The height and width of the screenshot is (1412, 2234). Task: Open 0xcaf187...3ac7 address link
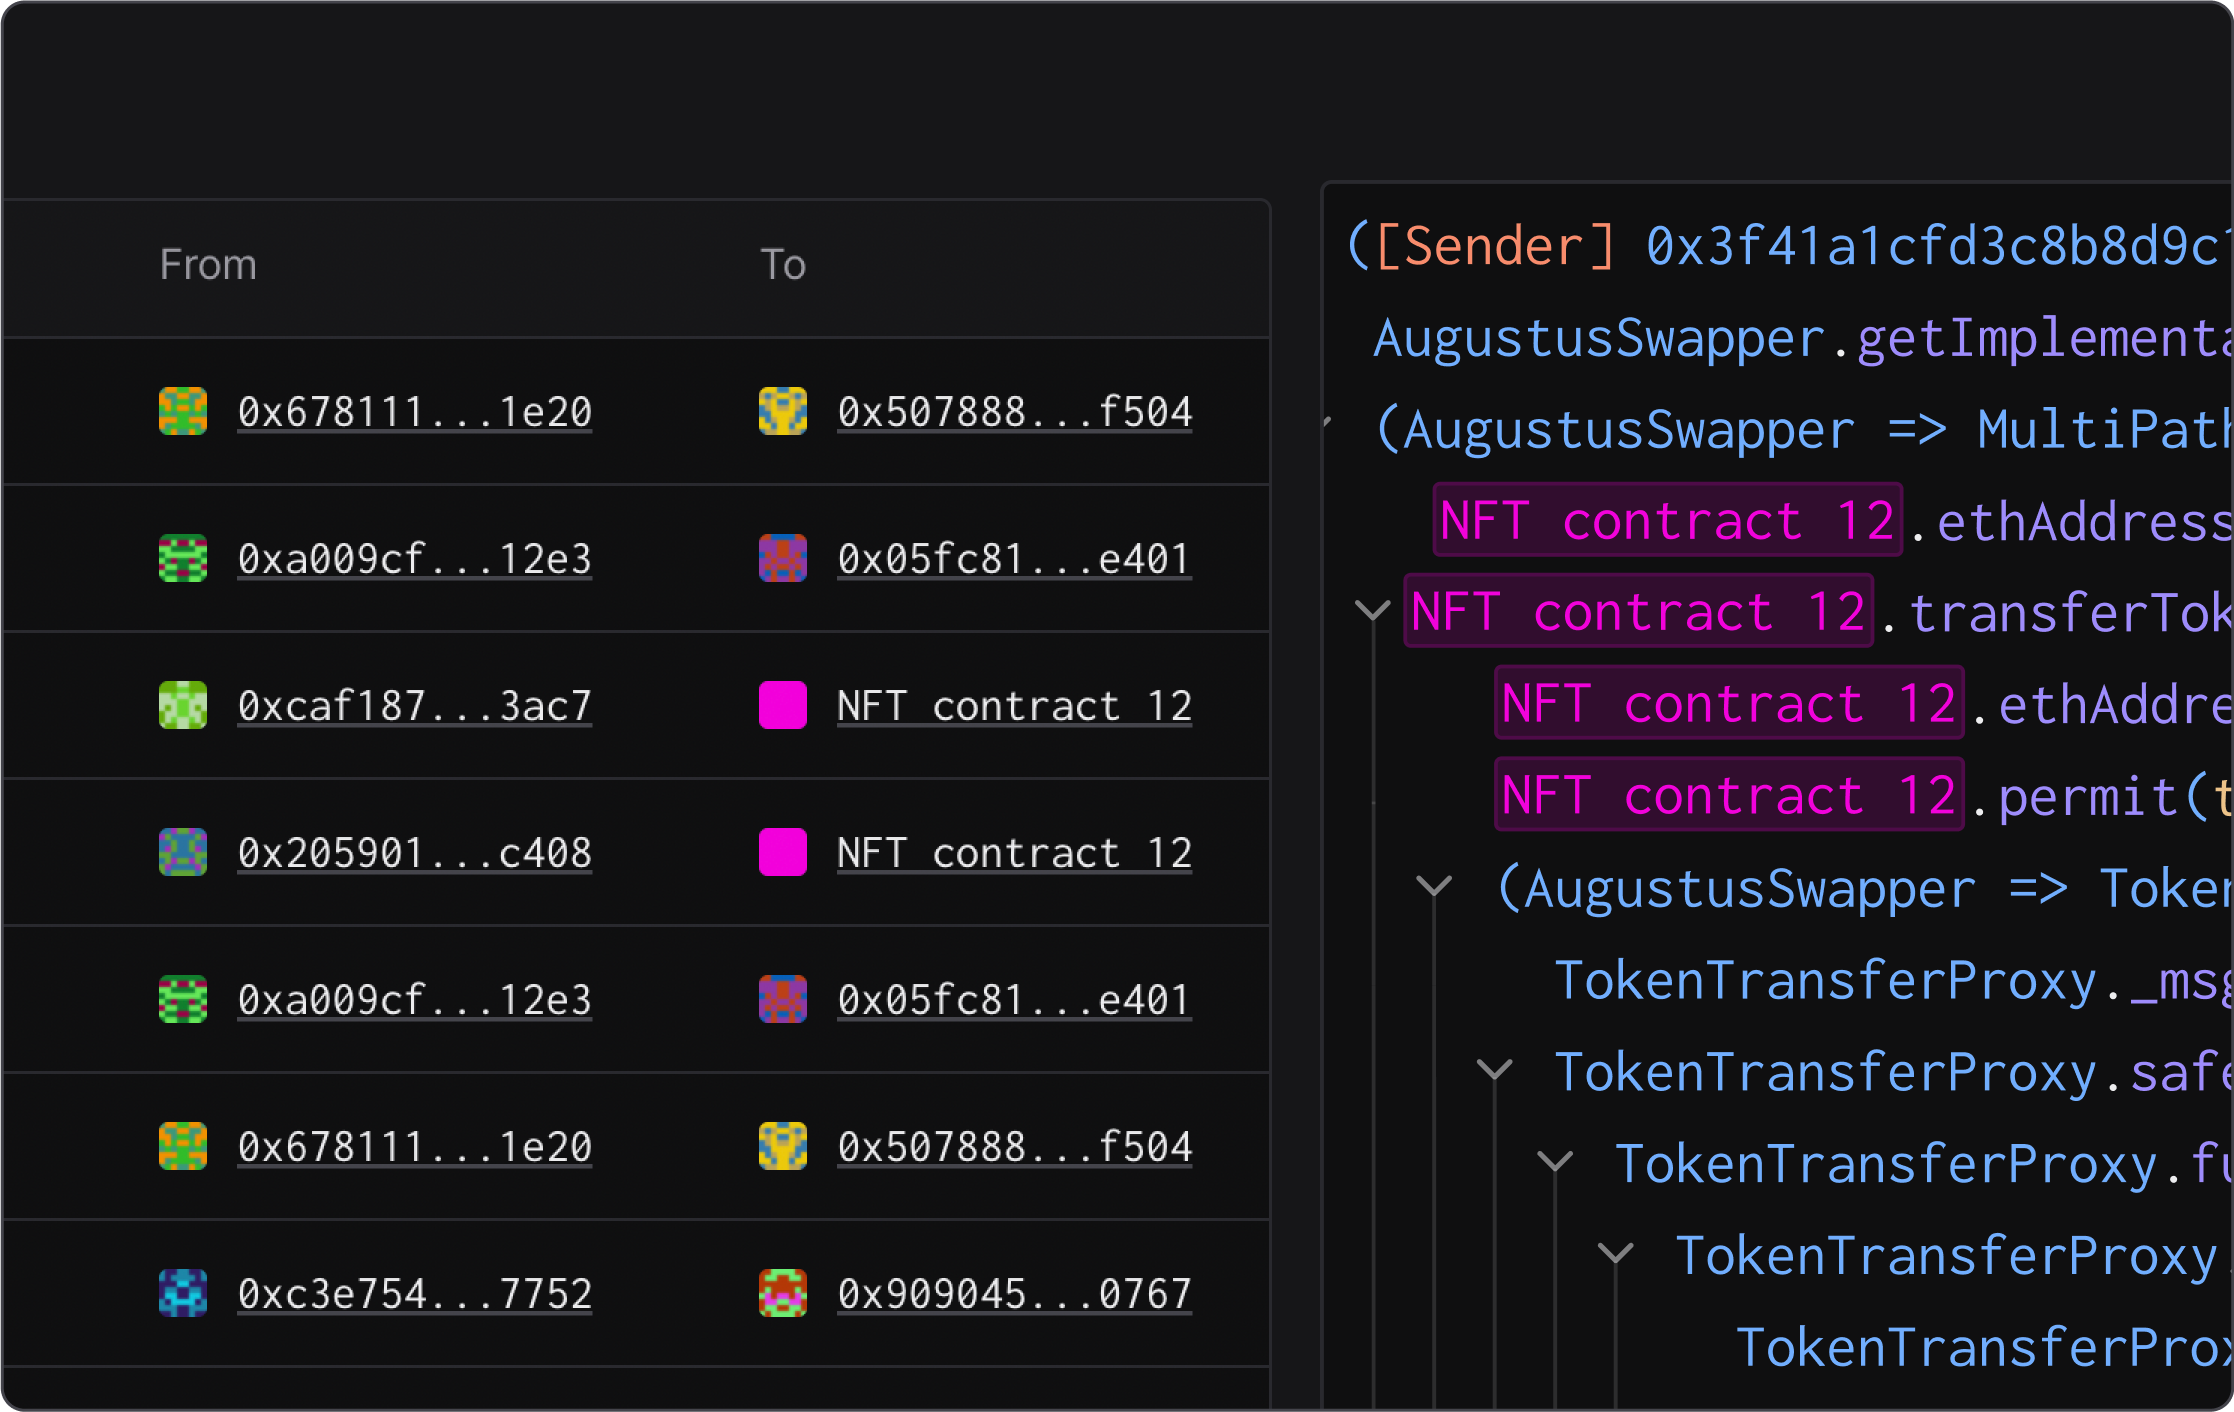coord(414,706)
